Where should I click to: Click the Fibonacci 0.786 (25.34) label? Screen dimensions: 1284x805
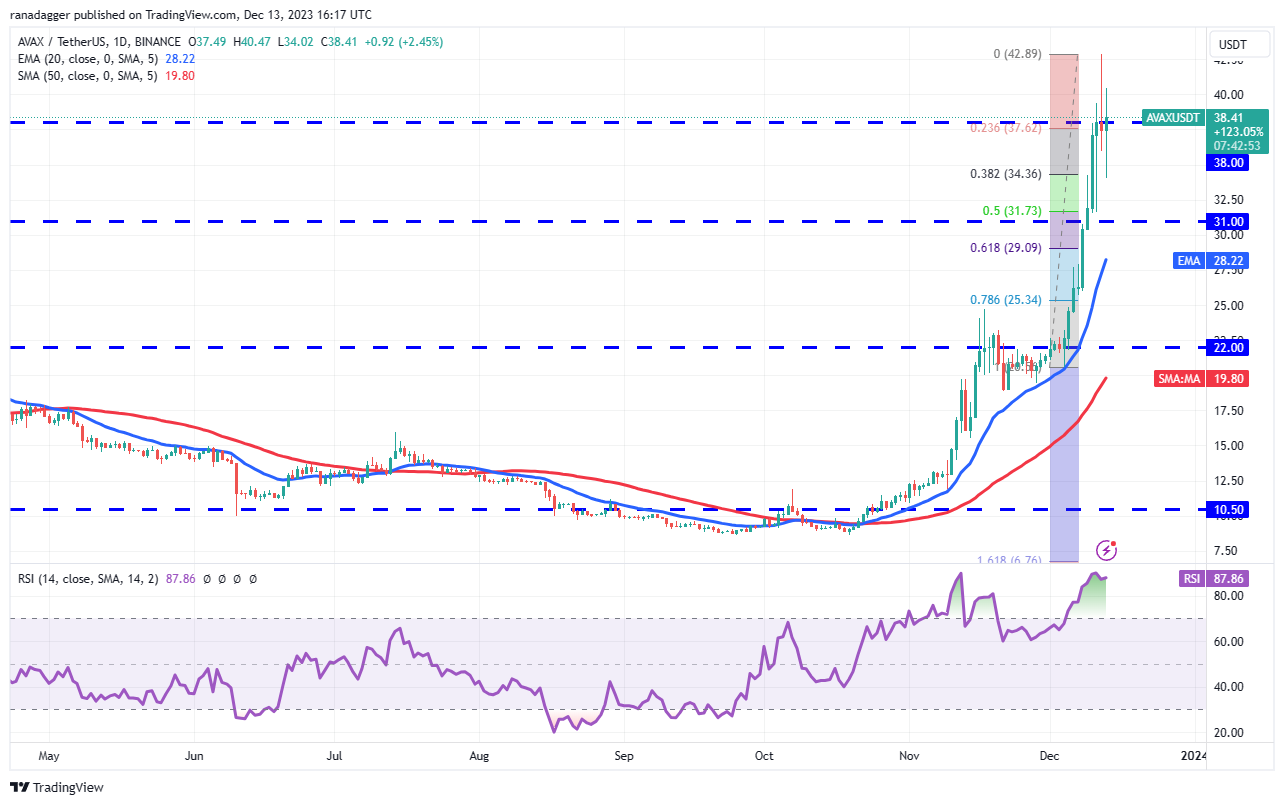1005,299
